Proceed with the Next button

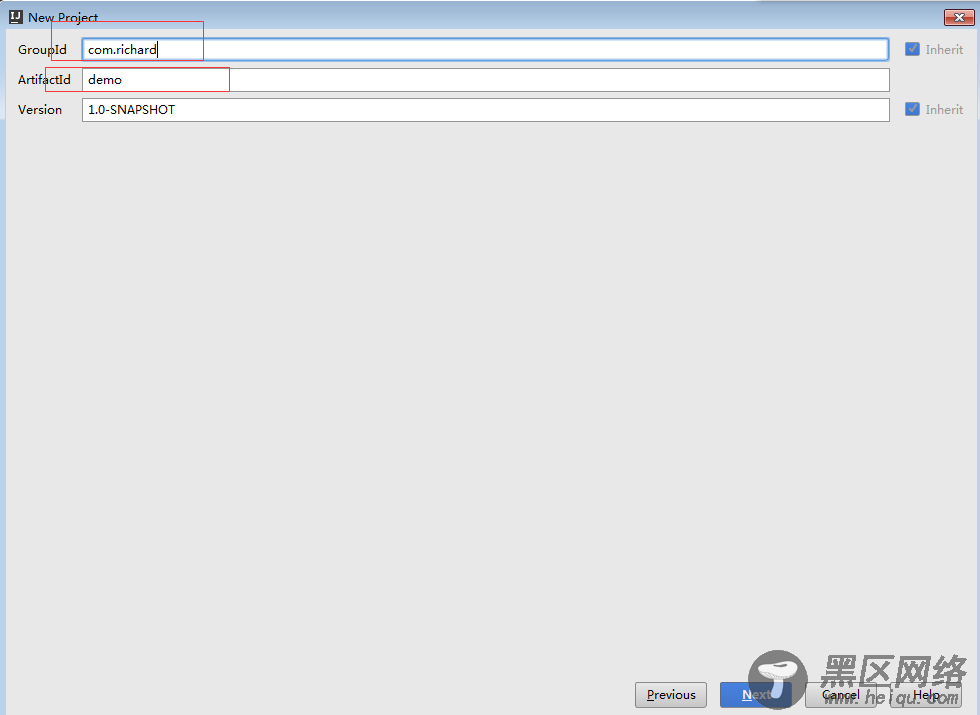tap(756, 694)
